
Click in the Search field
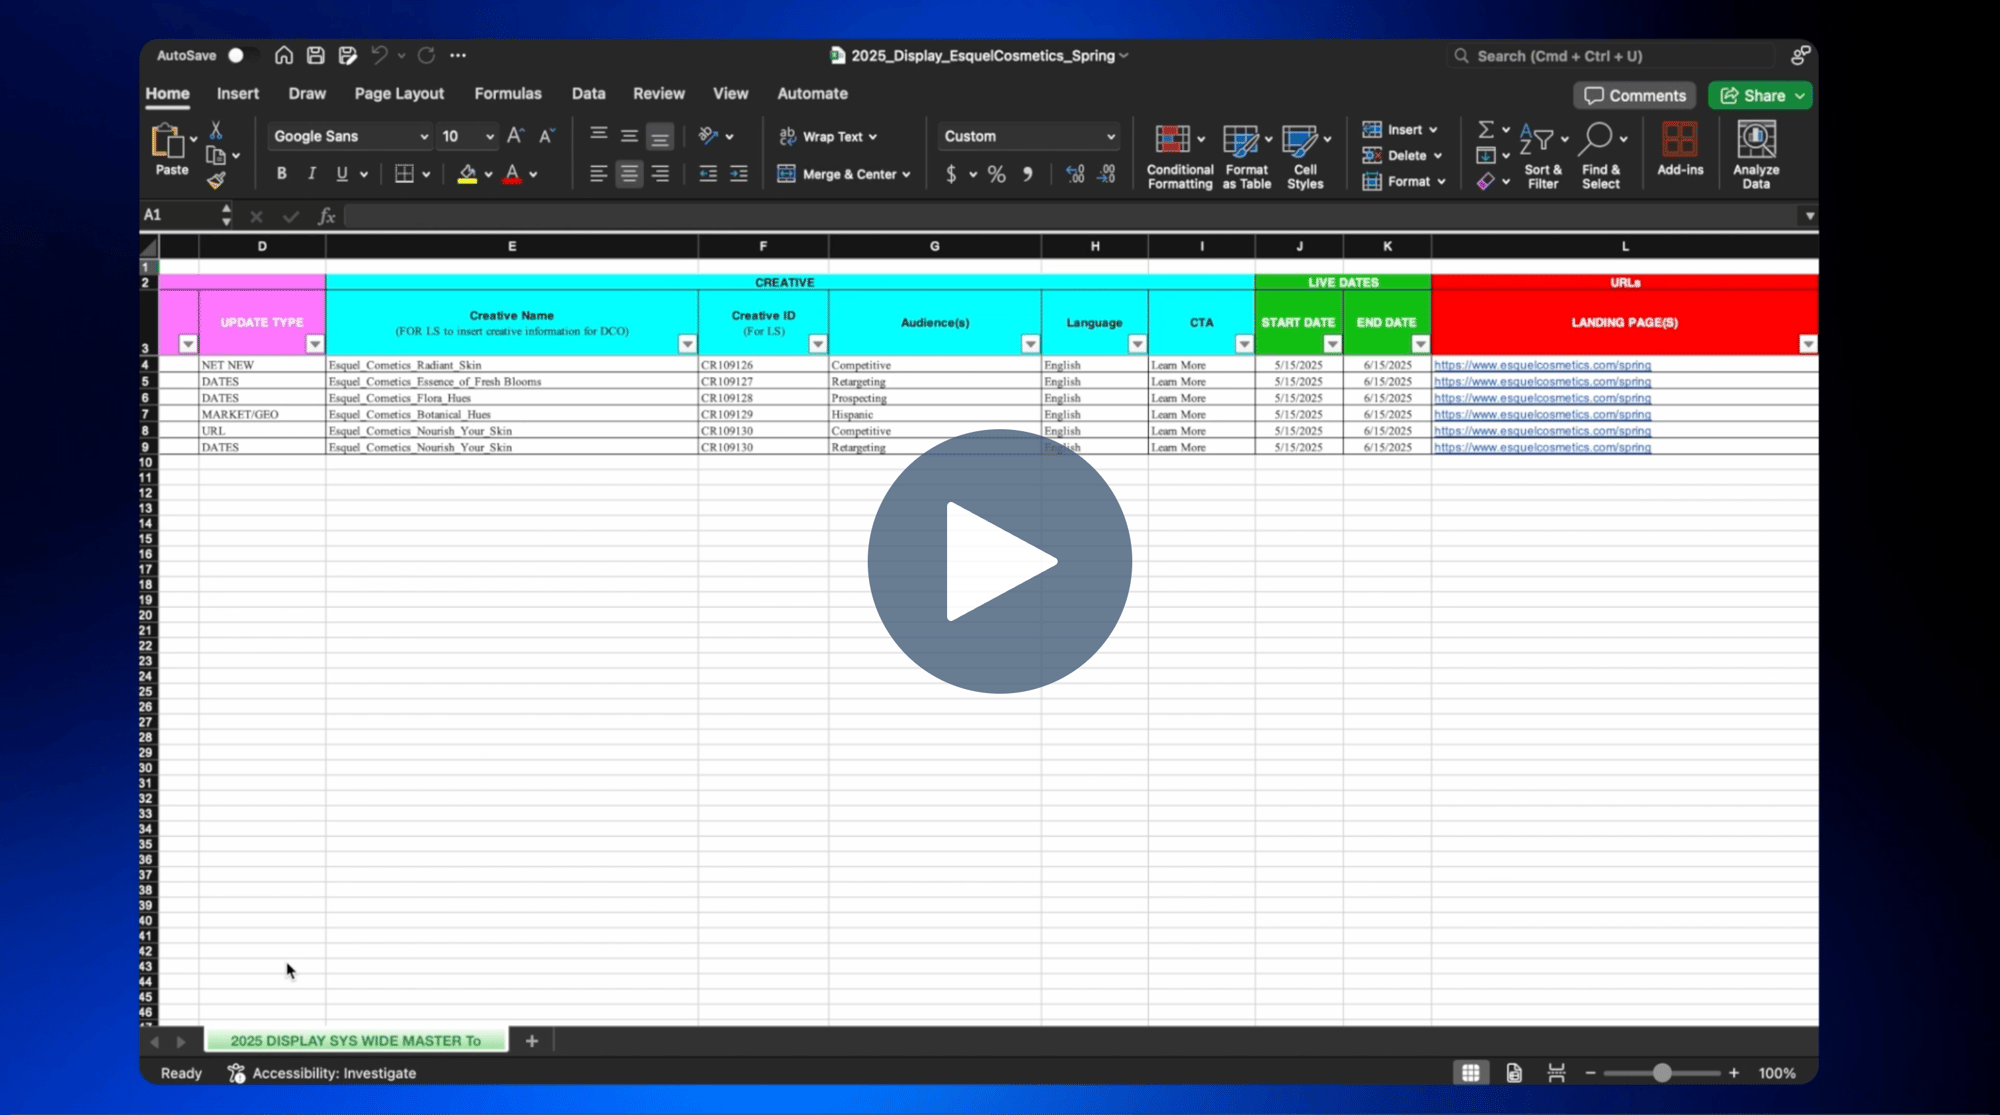(x=1610, y=56)
